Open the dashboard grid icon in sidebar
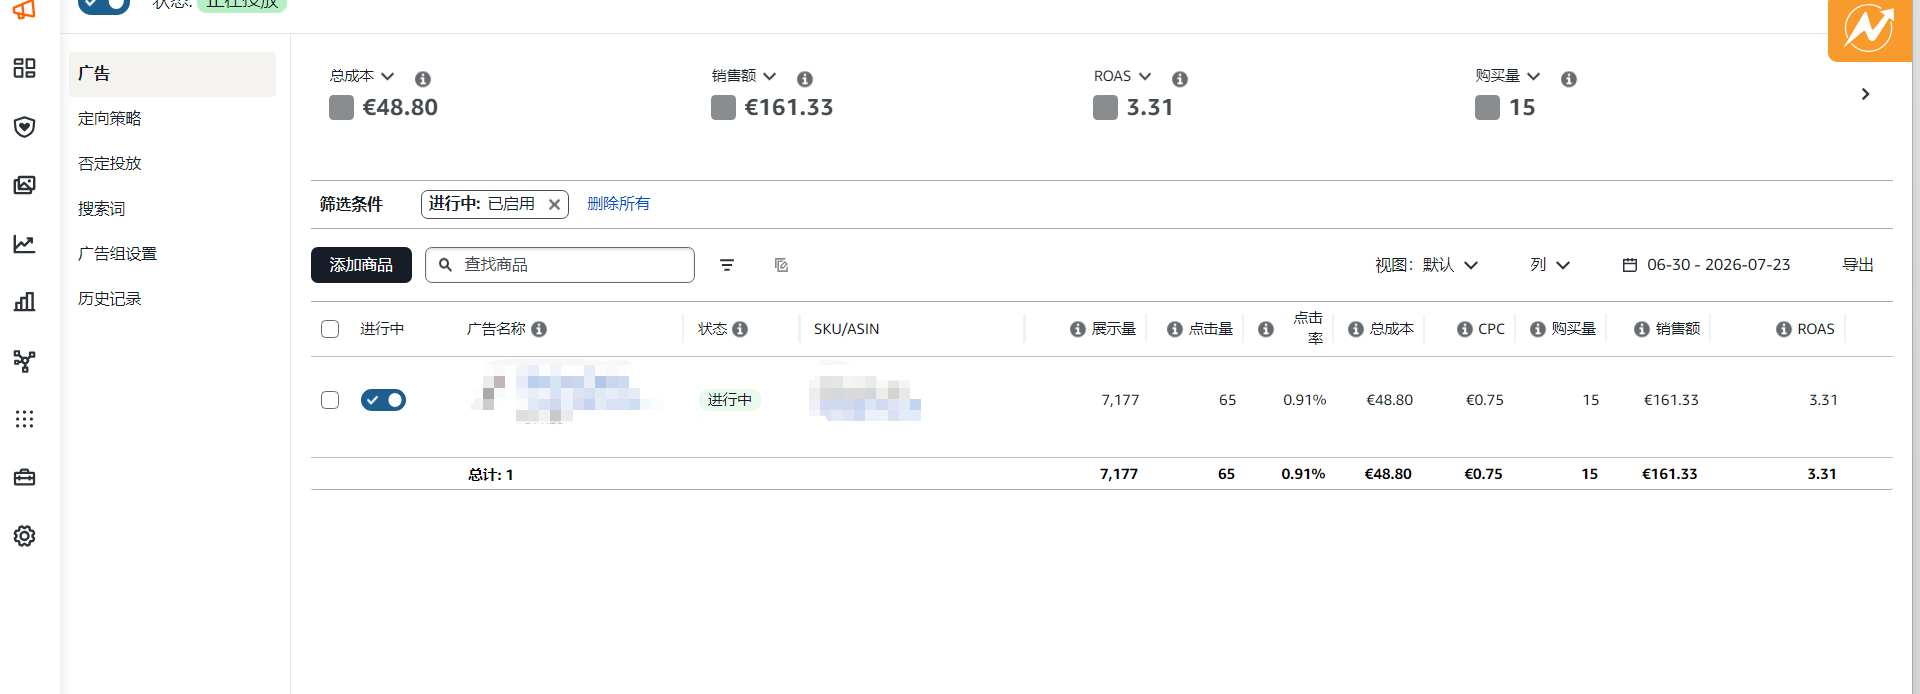This screenshot has width=1920, height=694. coord(24,68)
